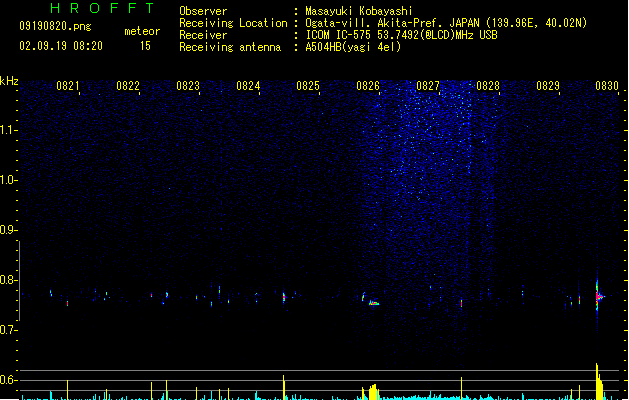
Task: Click the 0.9 kHz axis label
Action: tap(8, 230)
